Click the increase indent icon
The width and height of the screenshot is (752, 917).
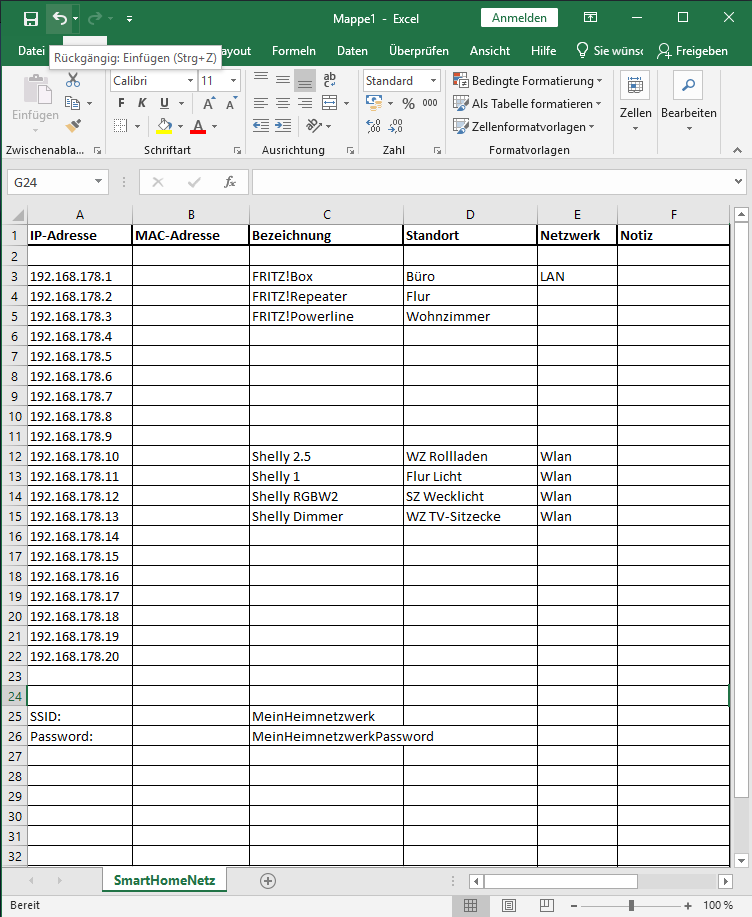[284, 126]
